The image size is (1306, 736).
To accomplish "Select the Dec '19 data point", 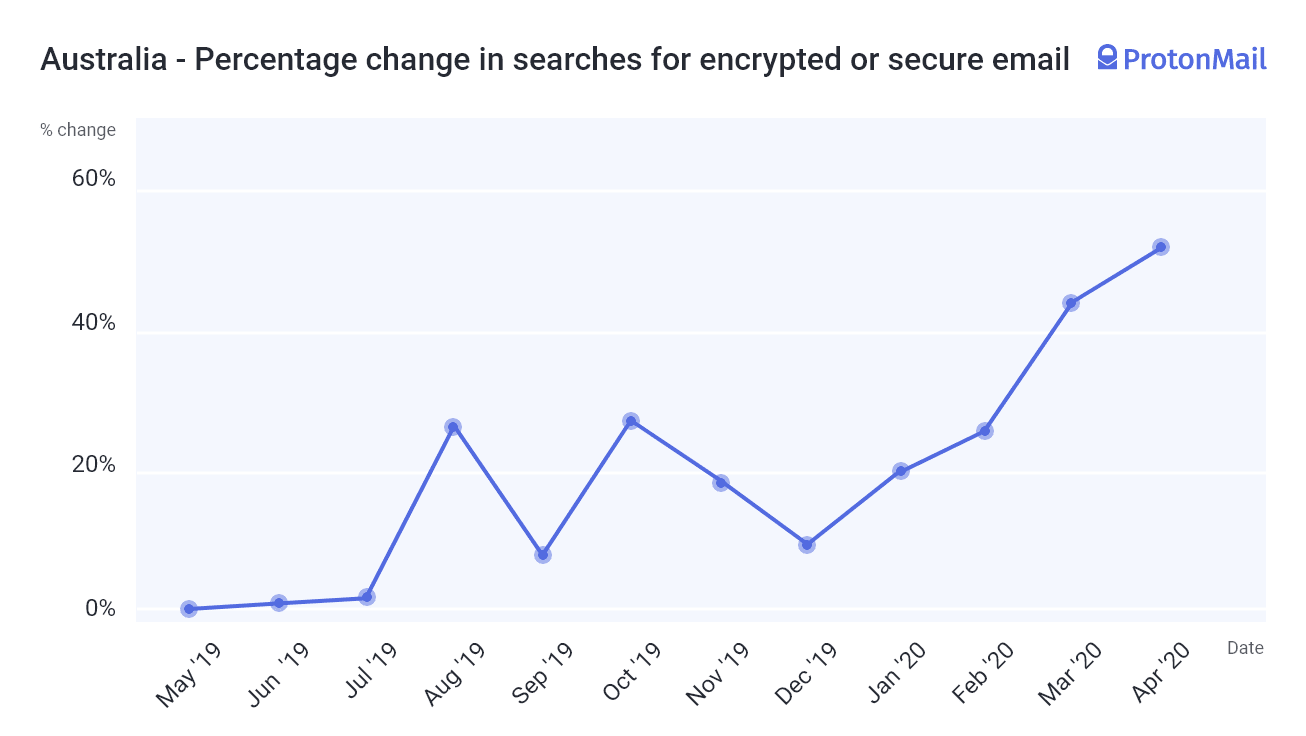I will 807,545.
